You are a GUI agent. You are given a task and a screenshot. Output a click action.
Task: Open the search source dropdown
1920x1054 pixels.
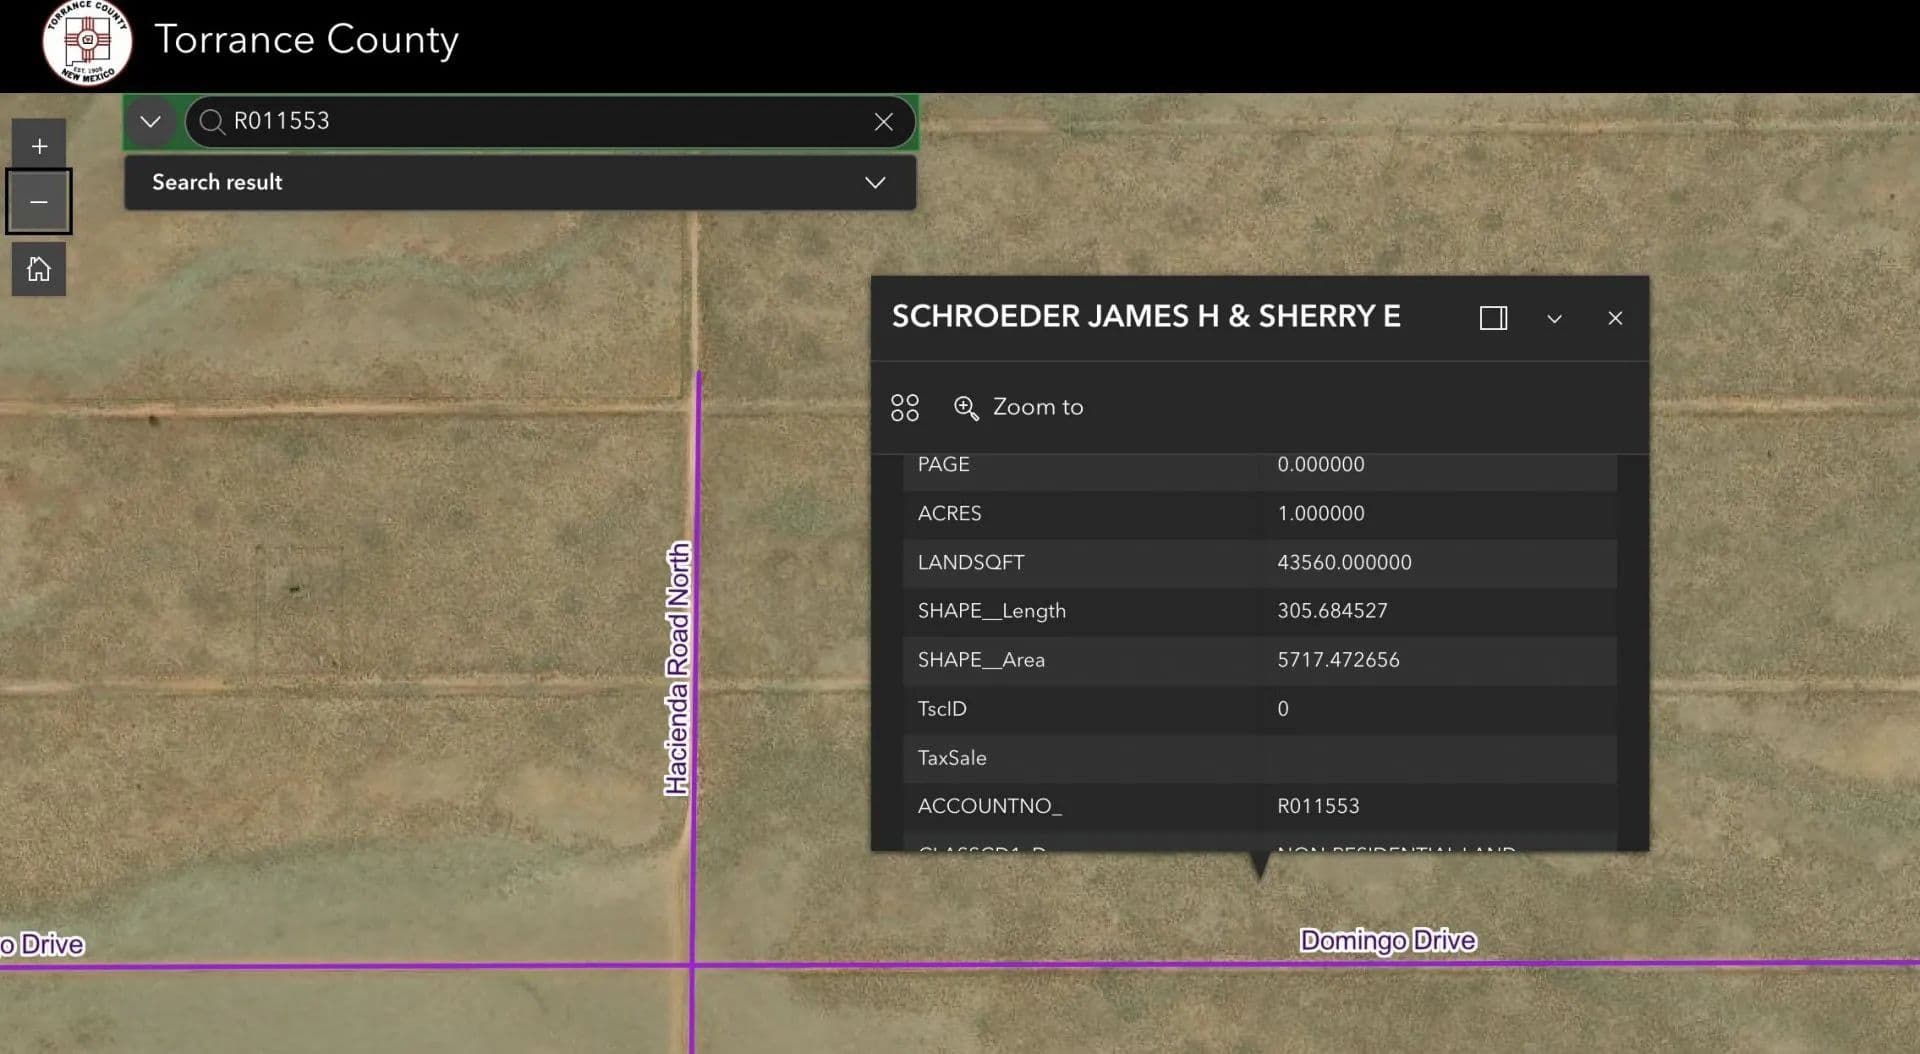tap(151, 122)
